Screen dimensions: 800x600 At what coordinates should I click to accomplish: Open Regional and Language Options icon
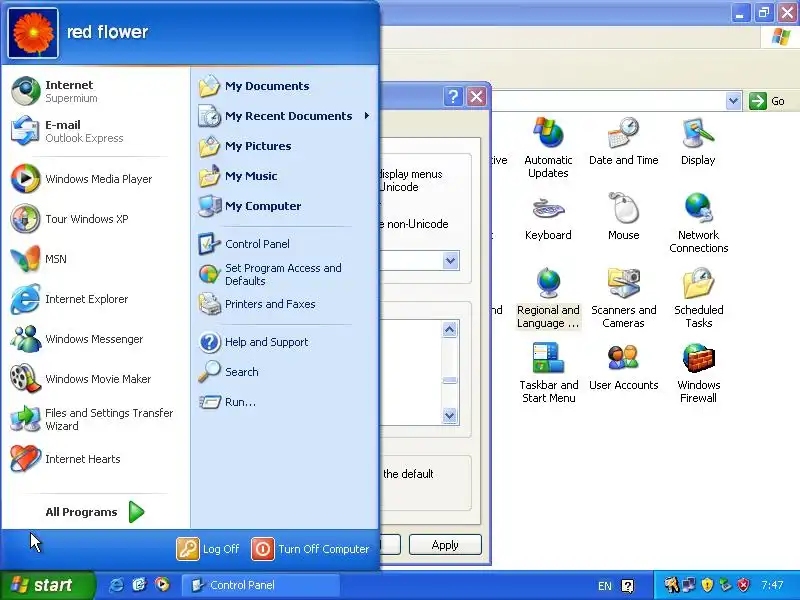coord(548,298)
